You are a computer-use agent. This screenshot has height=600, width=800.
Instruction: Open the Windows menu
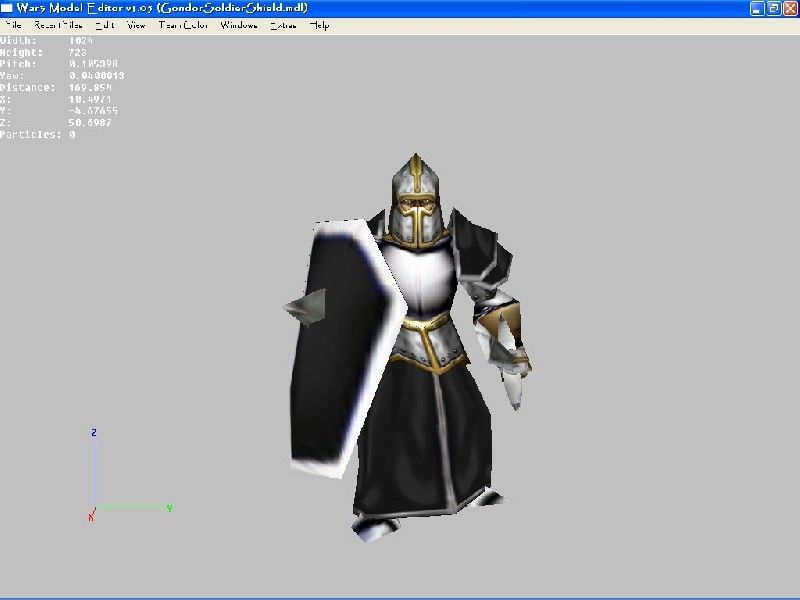(239, 25)
